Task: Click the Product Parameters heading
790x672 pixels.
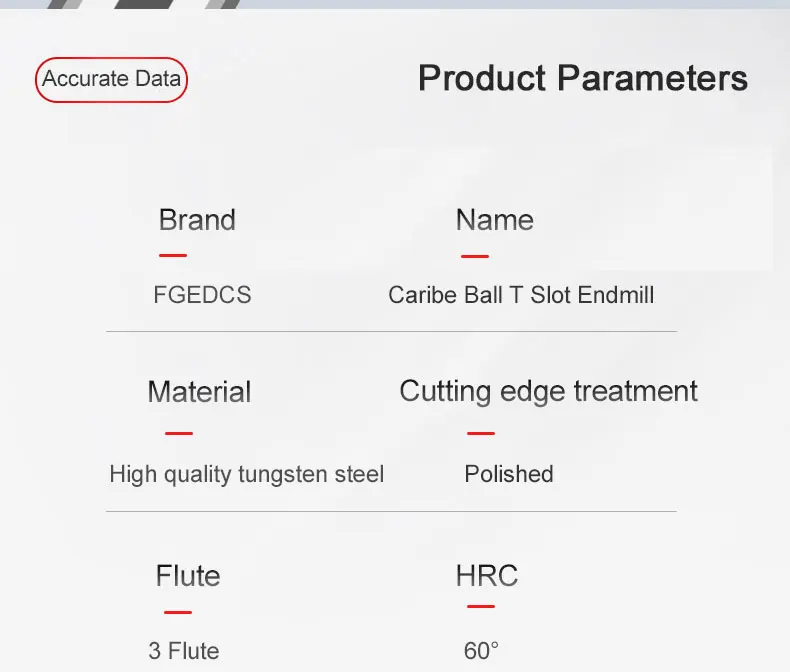Action: point(582,78)
